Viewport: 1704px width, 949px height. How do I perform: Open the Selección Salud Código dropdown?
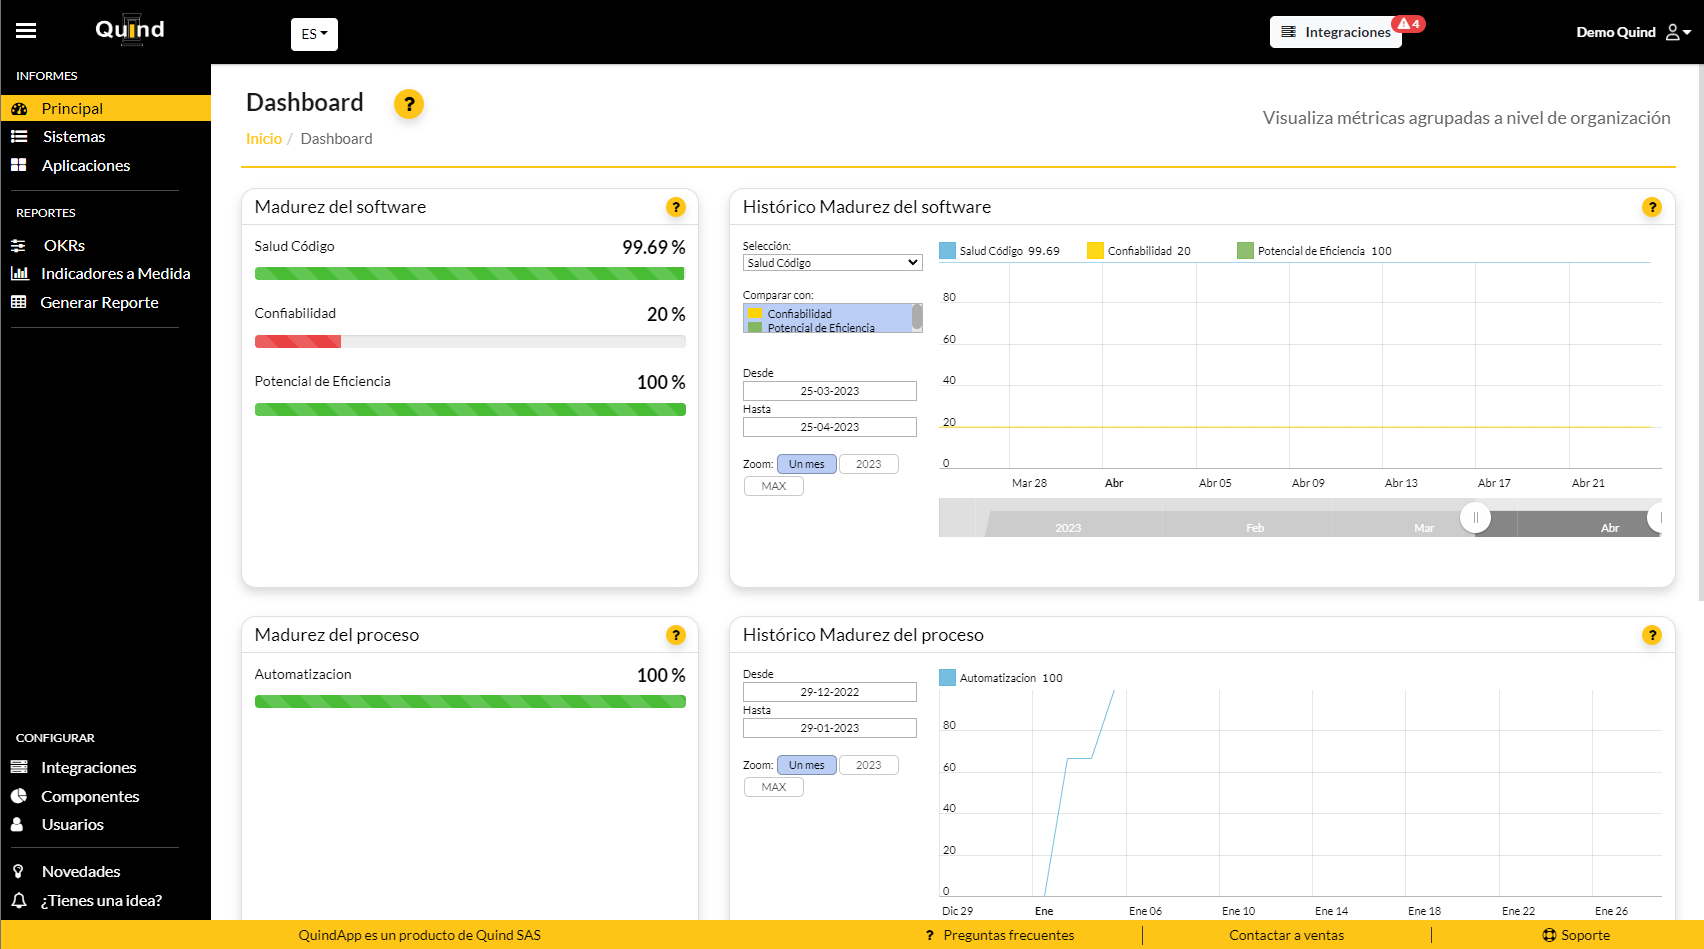pos(832,262)
